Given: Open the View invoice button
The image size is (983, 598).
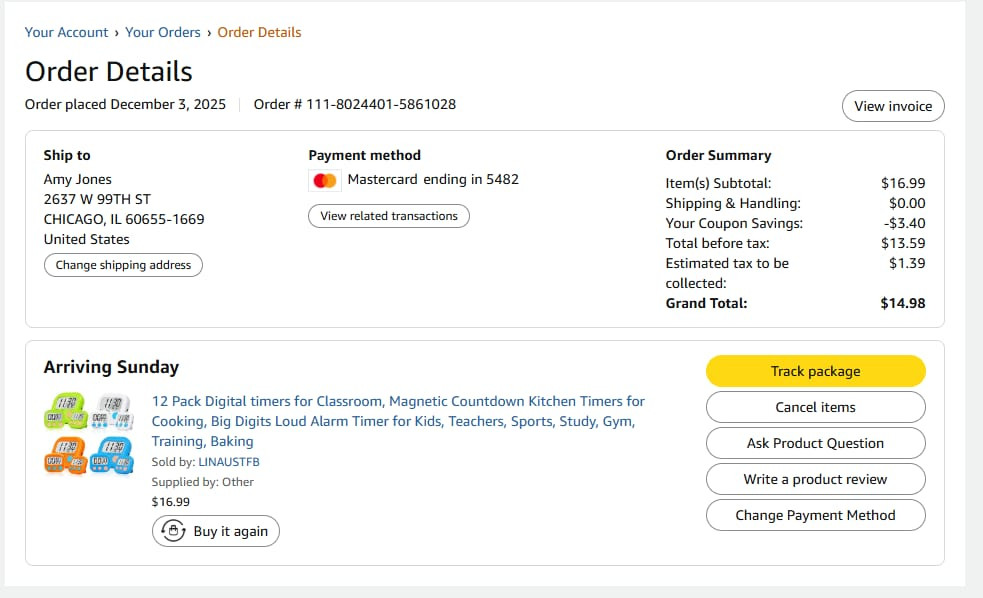Looking at the screenshot, I should click(893, 106).
